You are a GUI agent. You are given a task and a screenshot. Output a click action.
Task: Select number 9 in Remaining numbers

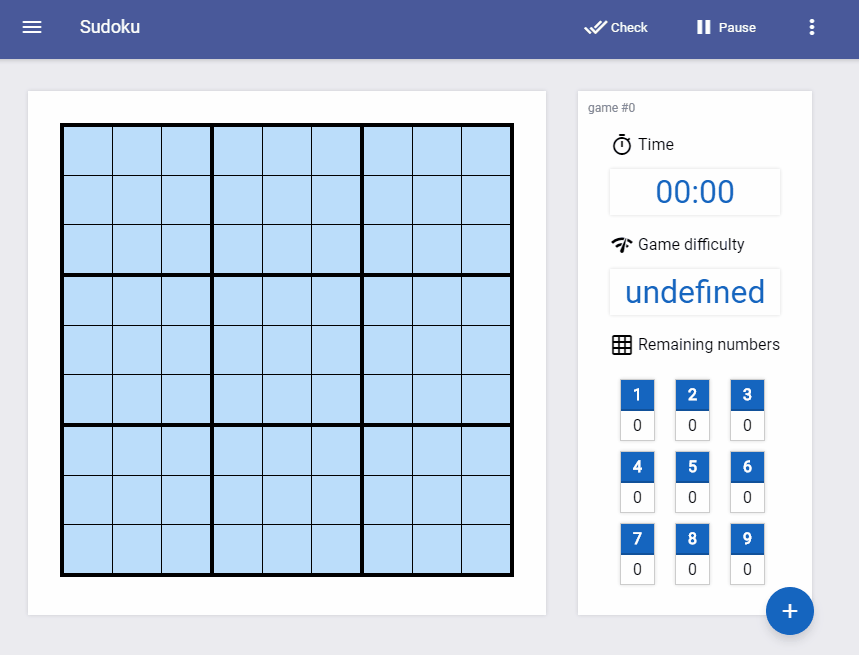(747, 539)
